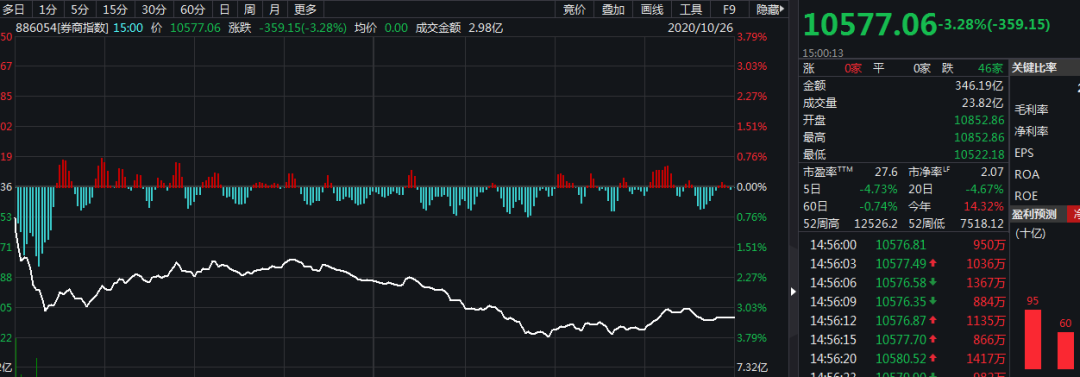Viewport: 1080px width, 377px height.
Task: Switch to the 月 monthly chart tab
Action: [x=274, y=9]
